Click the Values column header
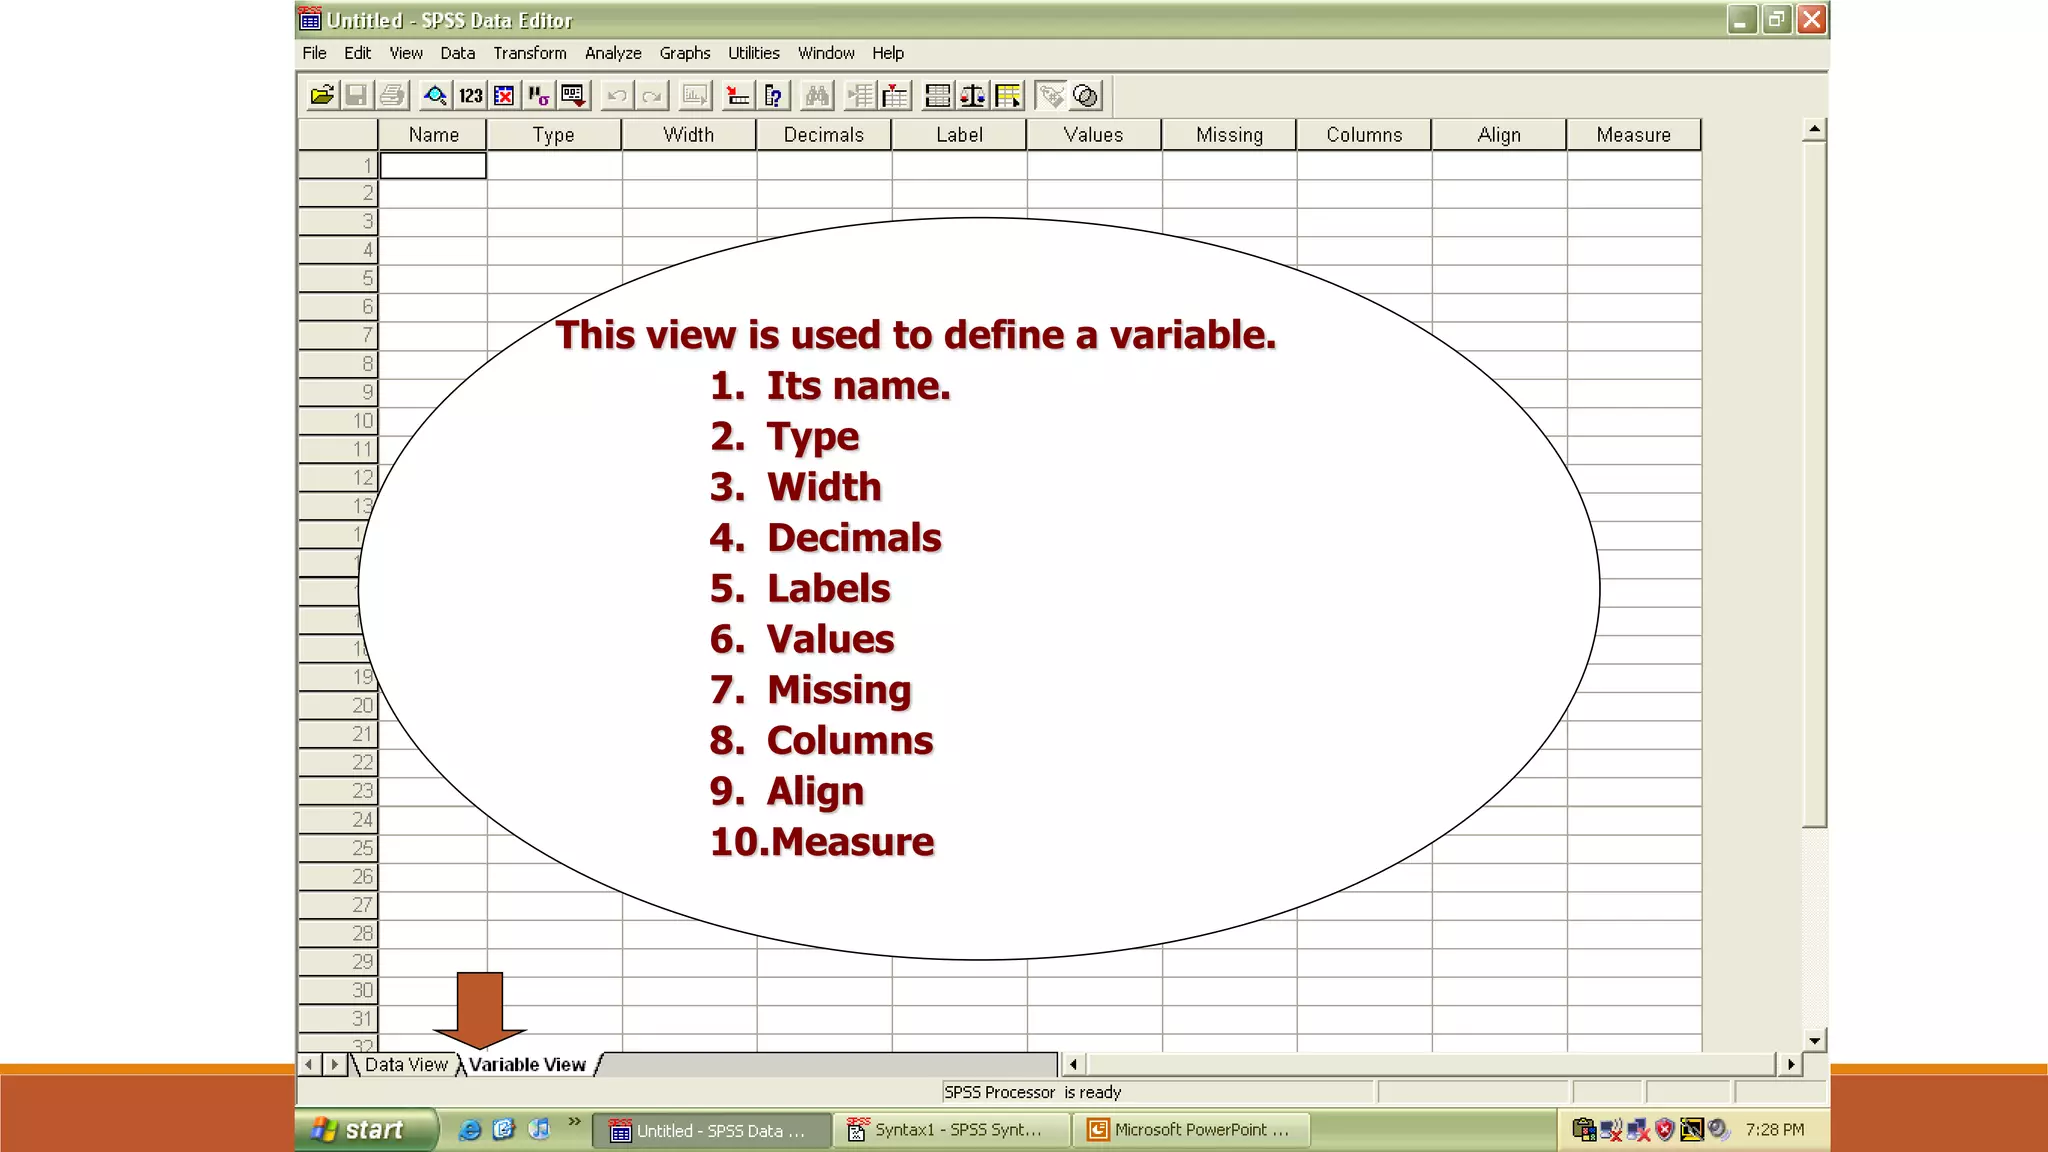The height and width of the screenshot is (1152, 2048). 1094,135
